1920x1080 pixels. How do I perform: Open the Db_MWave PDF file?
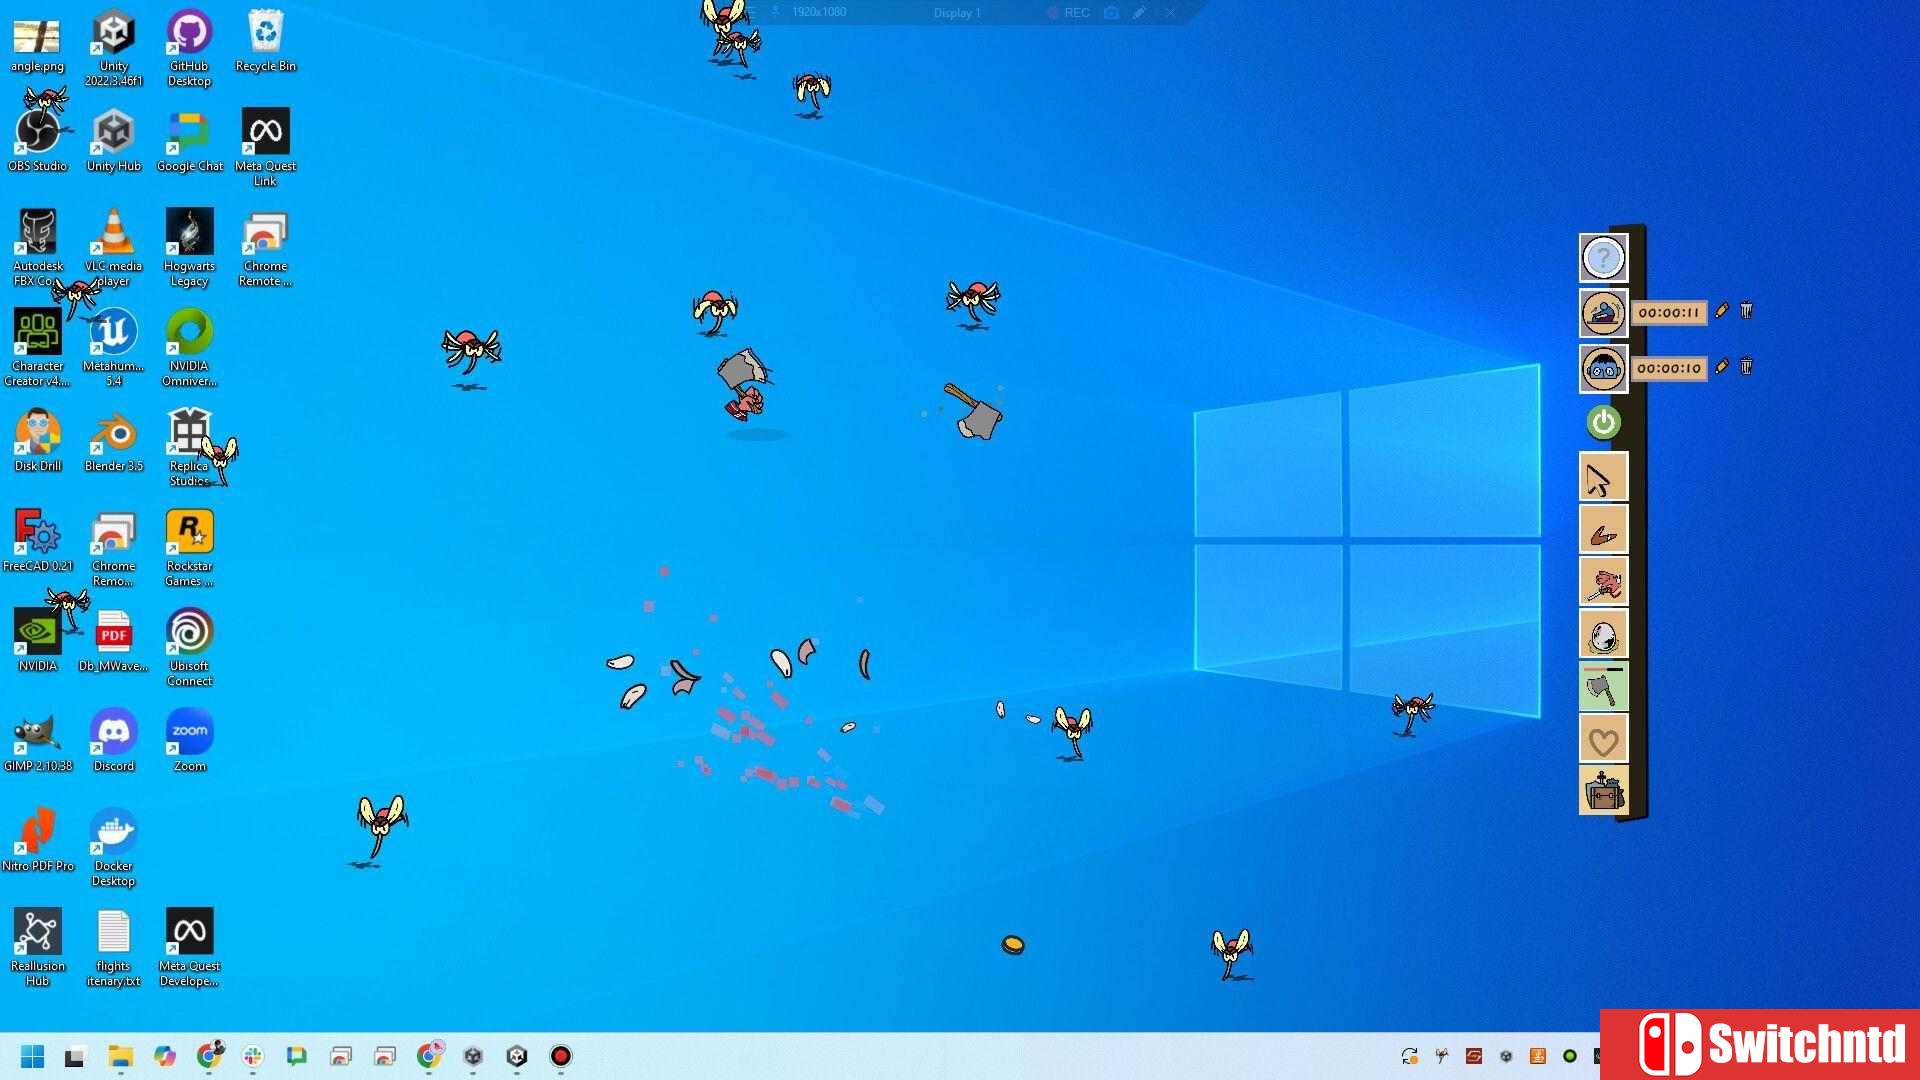tap(113, 640)
